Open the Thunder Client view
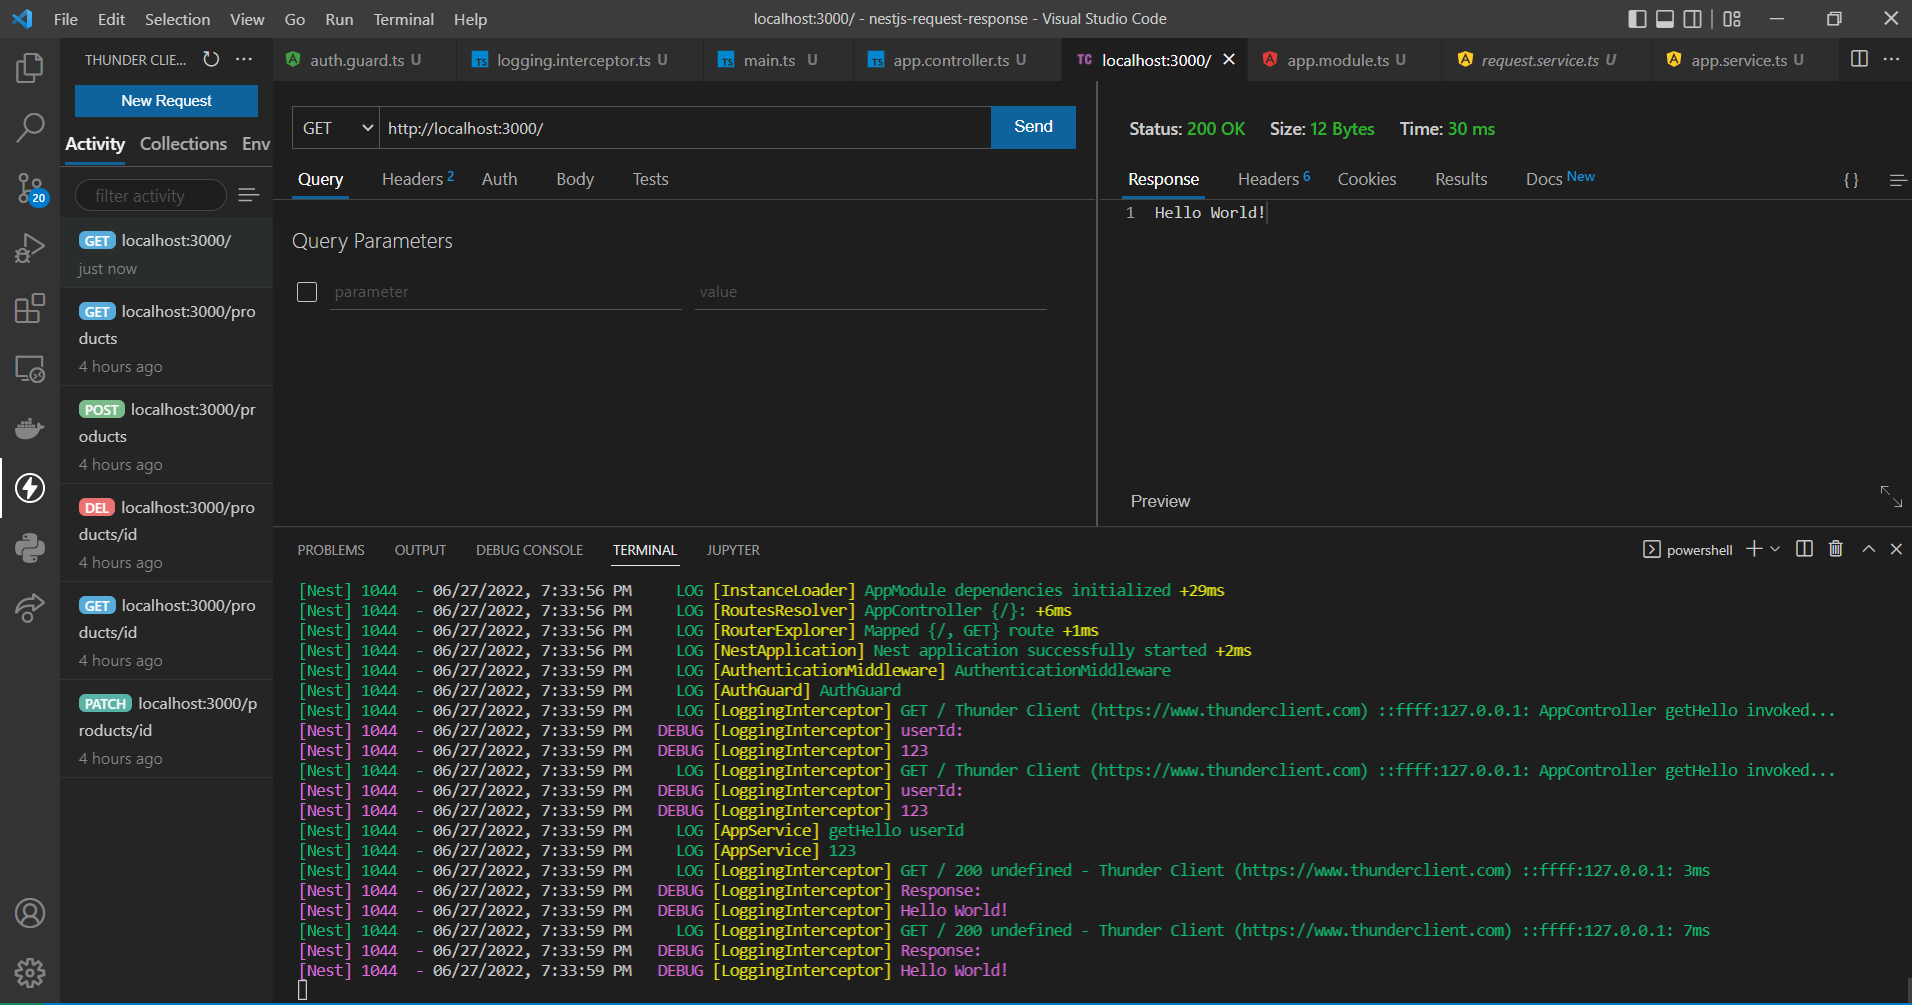Image resolution: width=1912 pixels, height=1005 pixels. coord(30,488)
